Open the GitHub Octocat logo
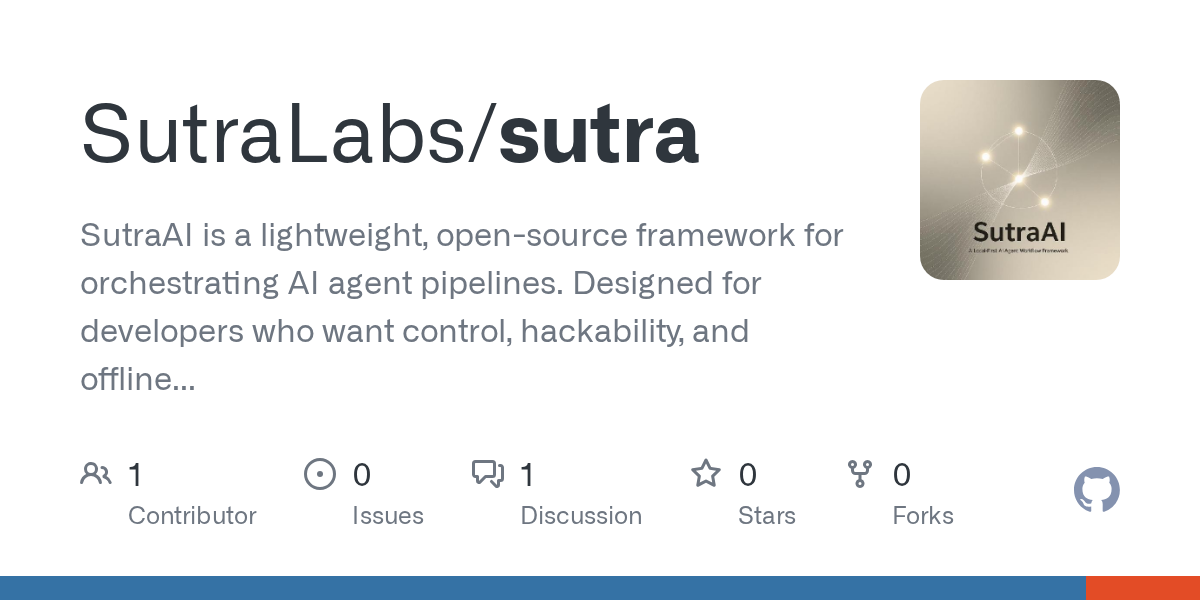 point(1096,490)
